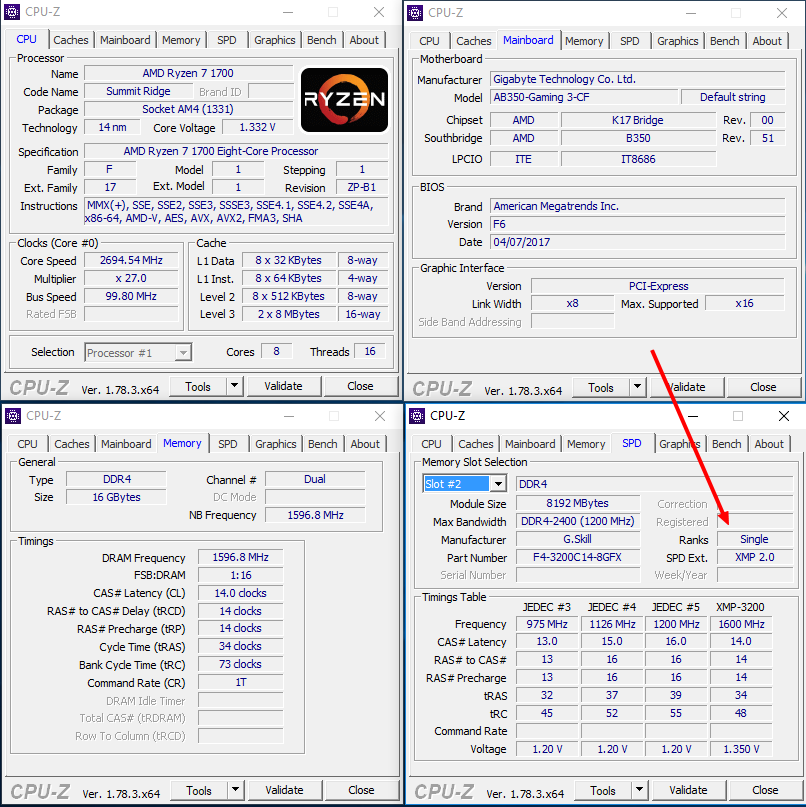Go to About tab in the Memory window
Viewport: 806px width, 807px height.
(365, 444)
